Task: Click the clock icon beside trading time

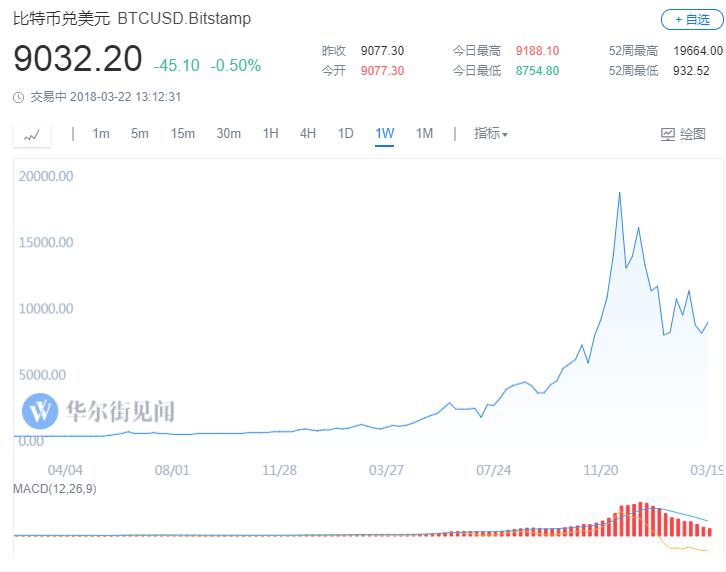Action: coord(19,97)
